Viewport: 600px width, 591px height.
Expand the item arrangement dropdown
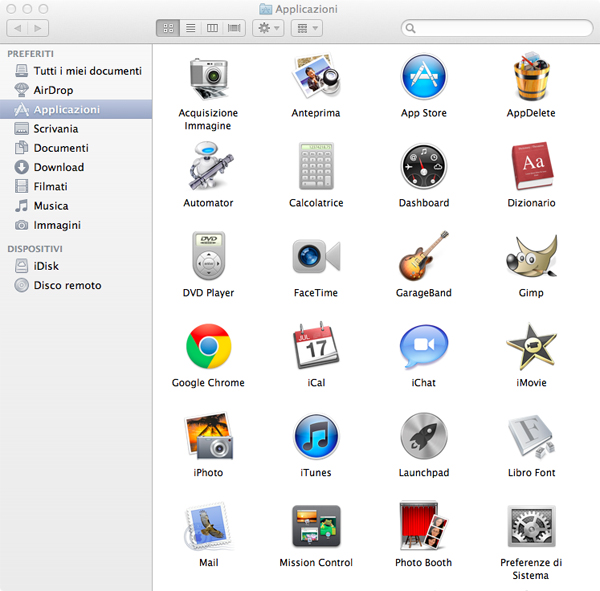tap(305, 28)
